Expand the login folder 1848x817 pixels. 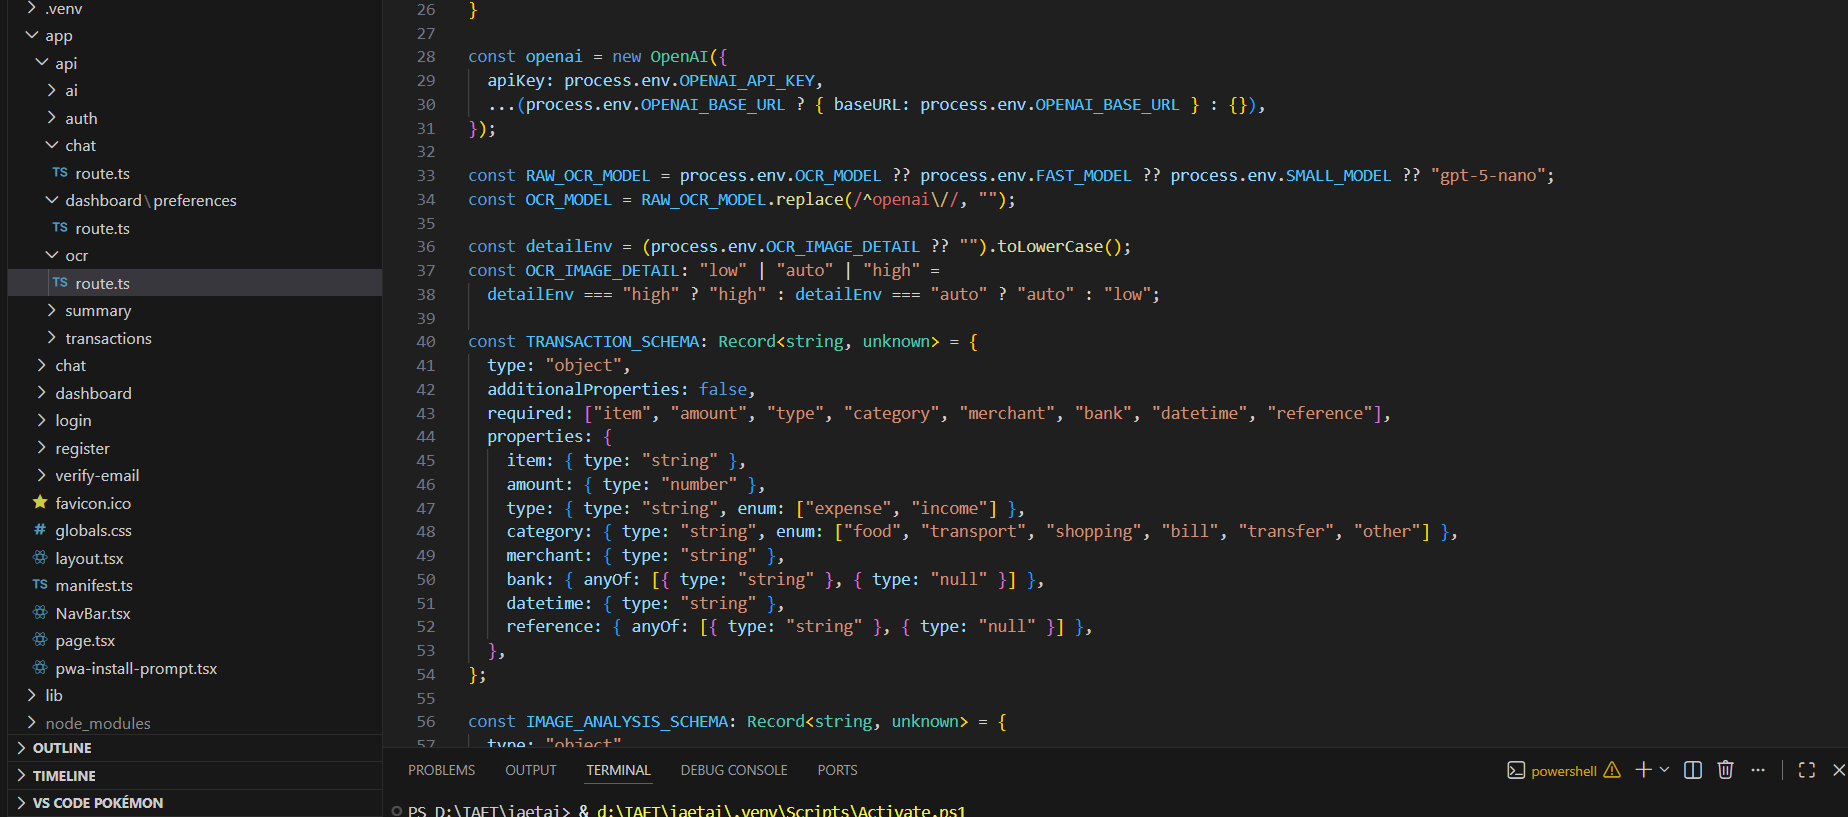click(x=195, y=421)
